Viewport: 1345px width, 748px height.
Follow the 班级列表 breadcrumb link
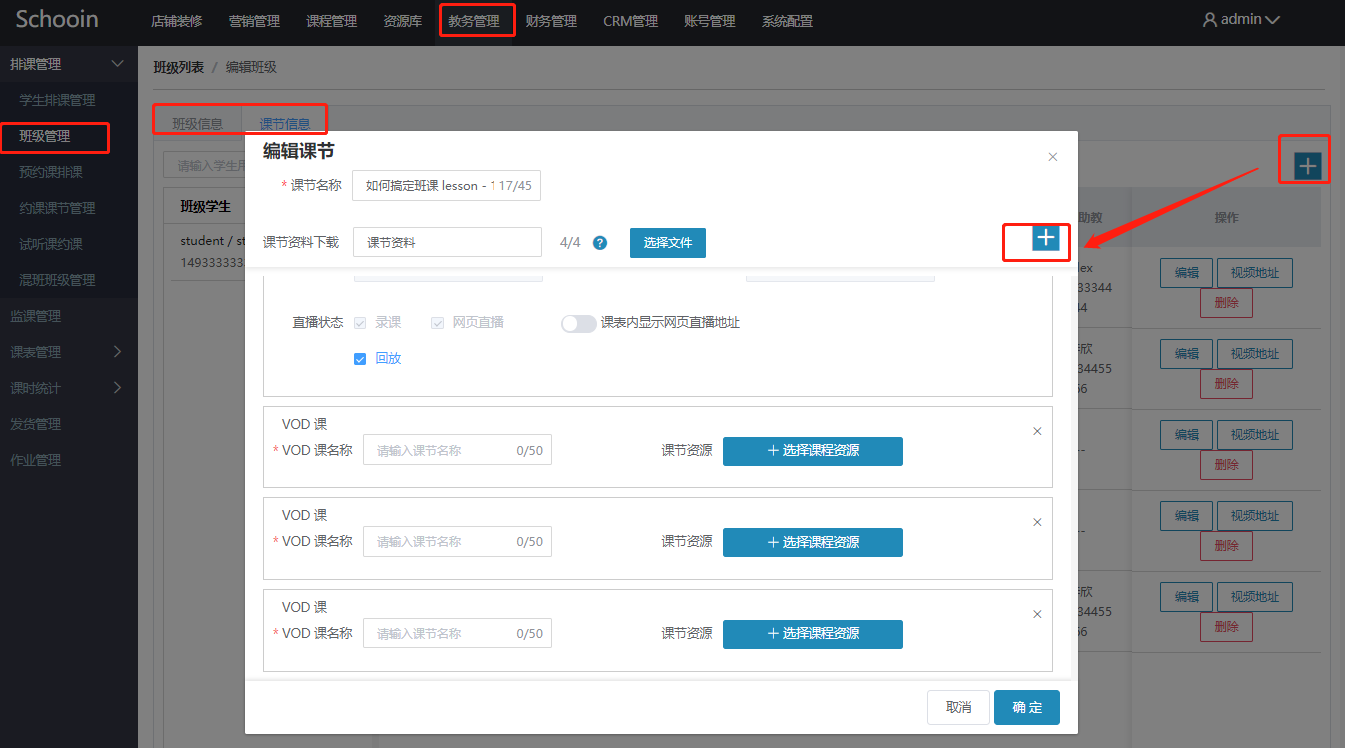coord(178,67)
